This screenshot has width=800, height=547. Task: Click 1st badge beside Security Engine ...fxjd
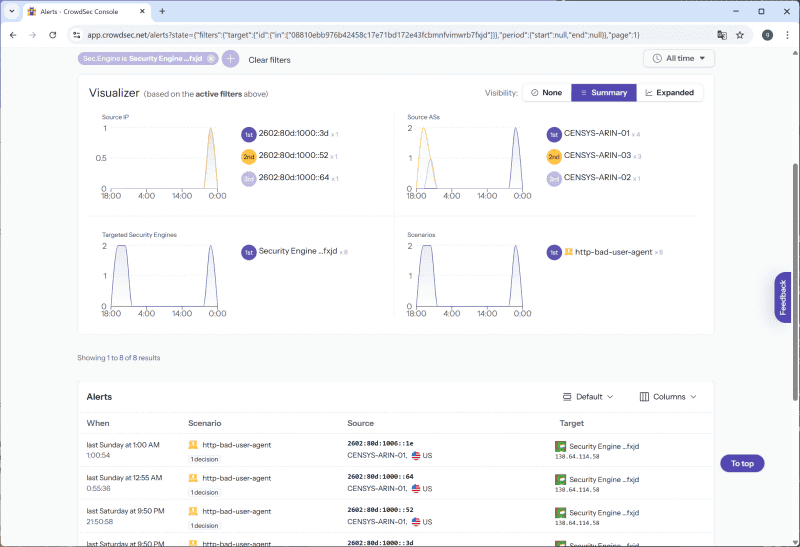coord(248,253)
